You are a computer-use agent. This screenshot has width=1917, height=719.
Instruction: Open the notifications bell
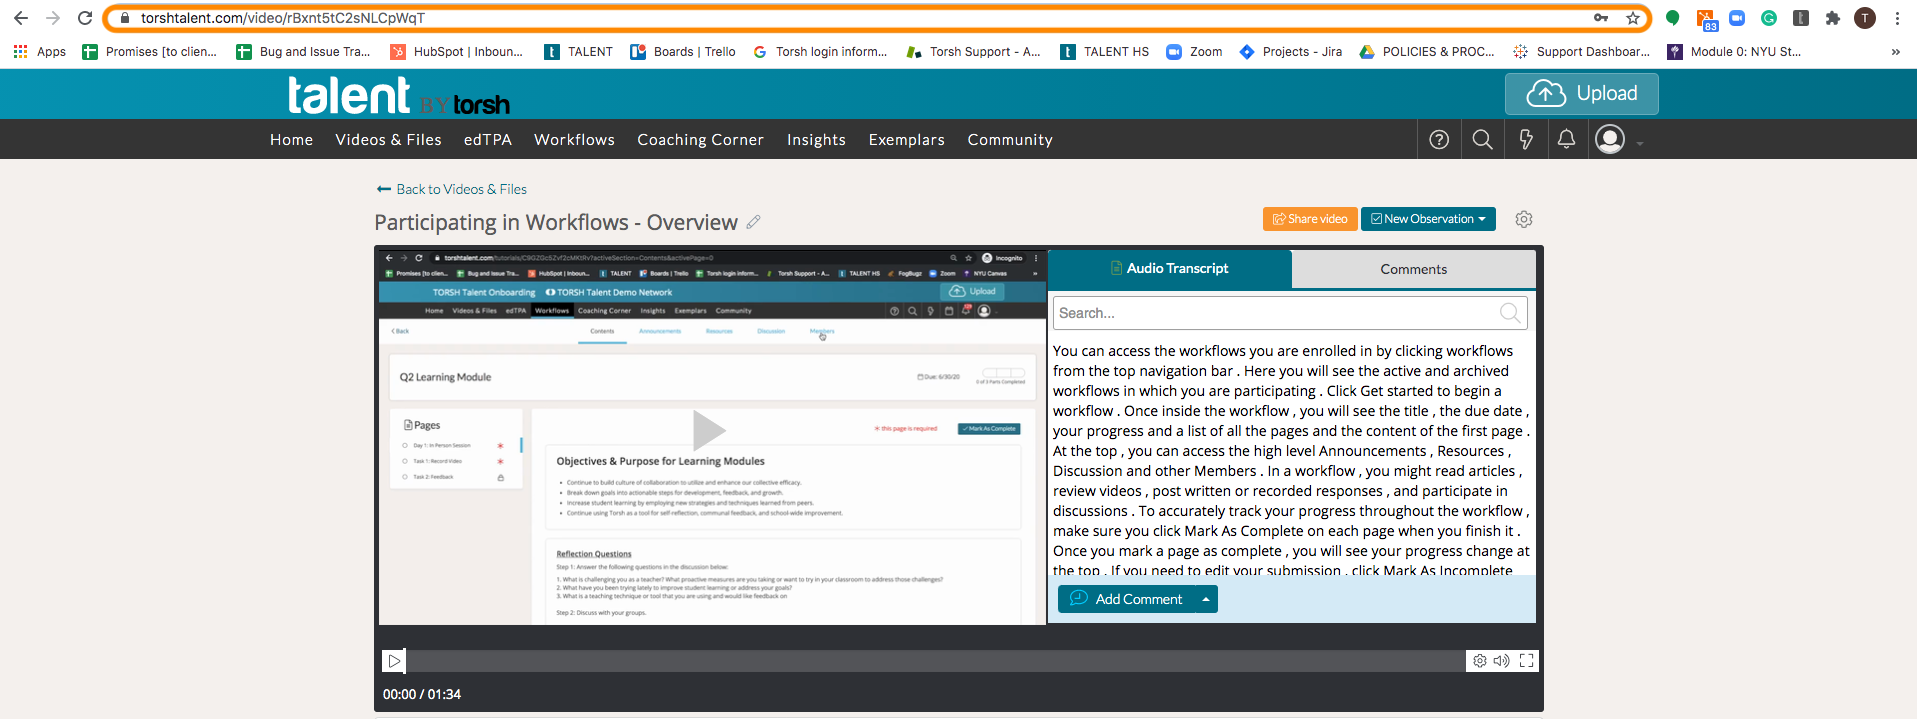1566,140
